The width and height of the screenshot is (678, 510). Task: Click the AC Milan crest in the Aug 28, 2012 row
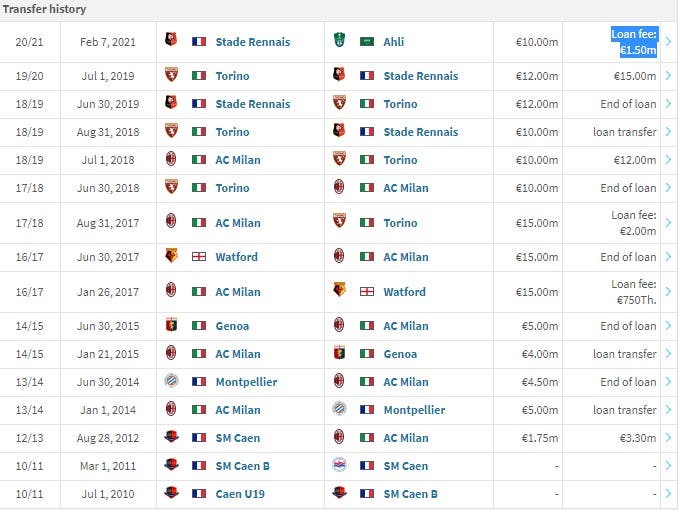click(x=339, y=437)
